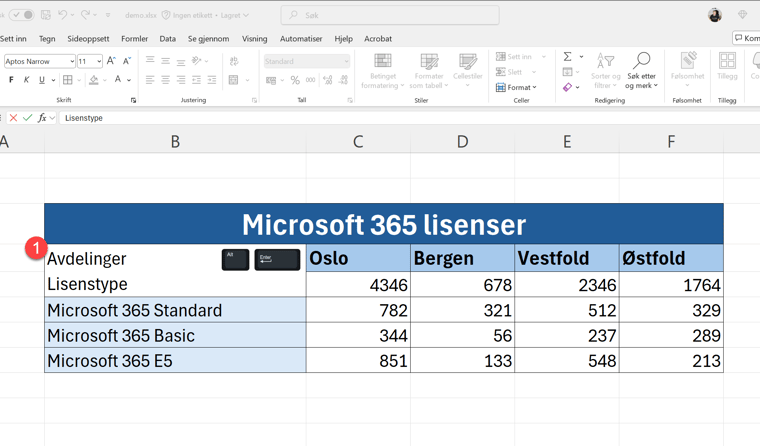Decrease font size with smaller A

click(x=127, y=61)
